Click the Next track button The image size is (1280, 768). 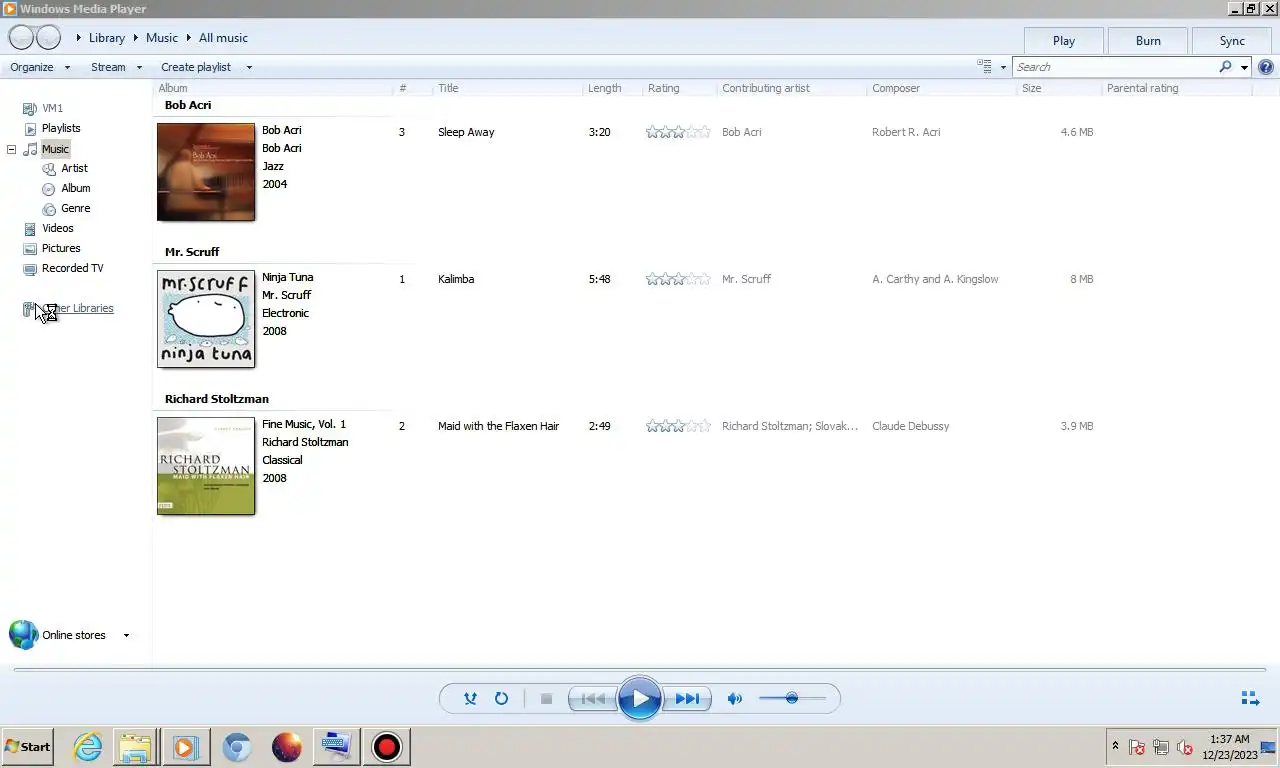point(688,699)
